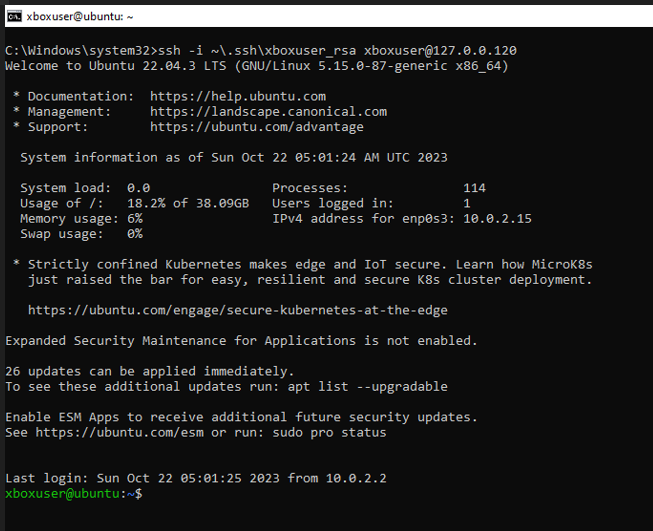This screenshot has width=653, height=531.
Task: Open the secure-kubernetes-at-the-edge URL
Action: point(237,310)
